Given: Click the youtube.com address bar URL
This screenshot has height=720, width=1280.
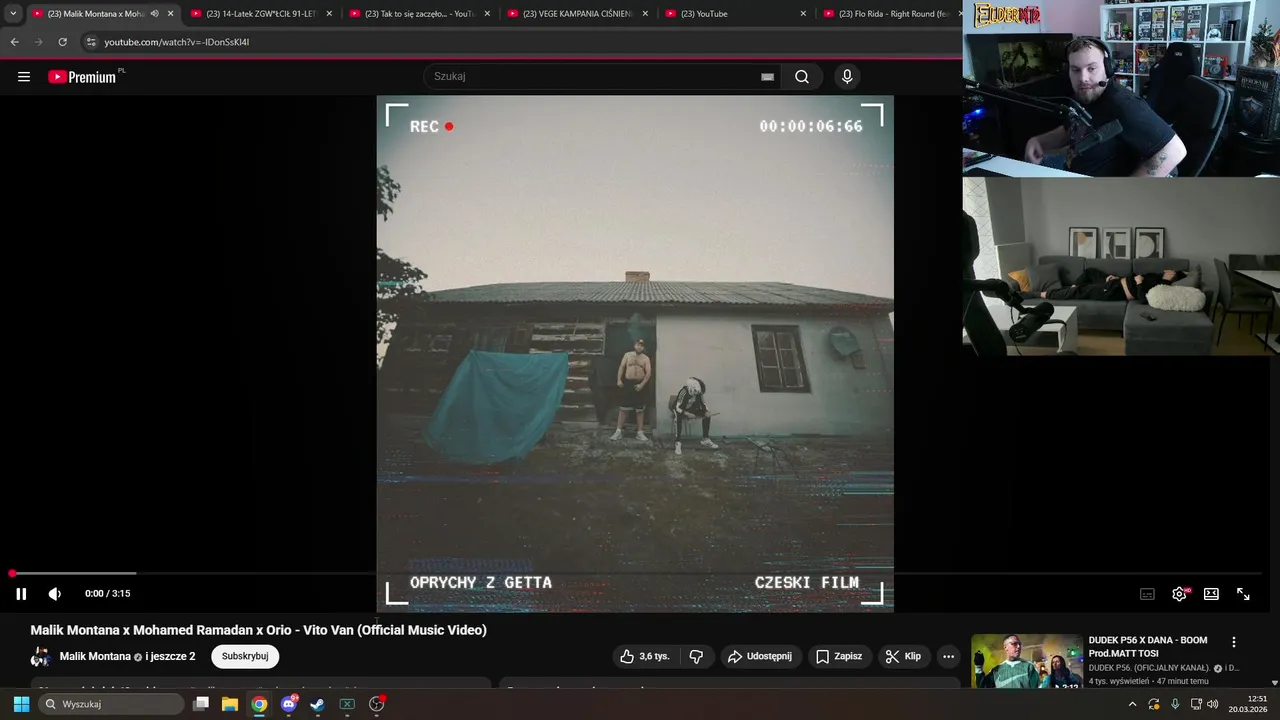Looking at the screenshot, I should tap(177, 42).
